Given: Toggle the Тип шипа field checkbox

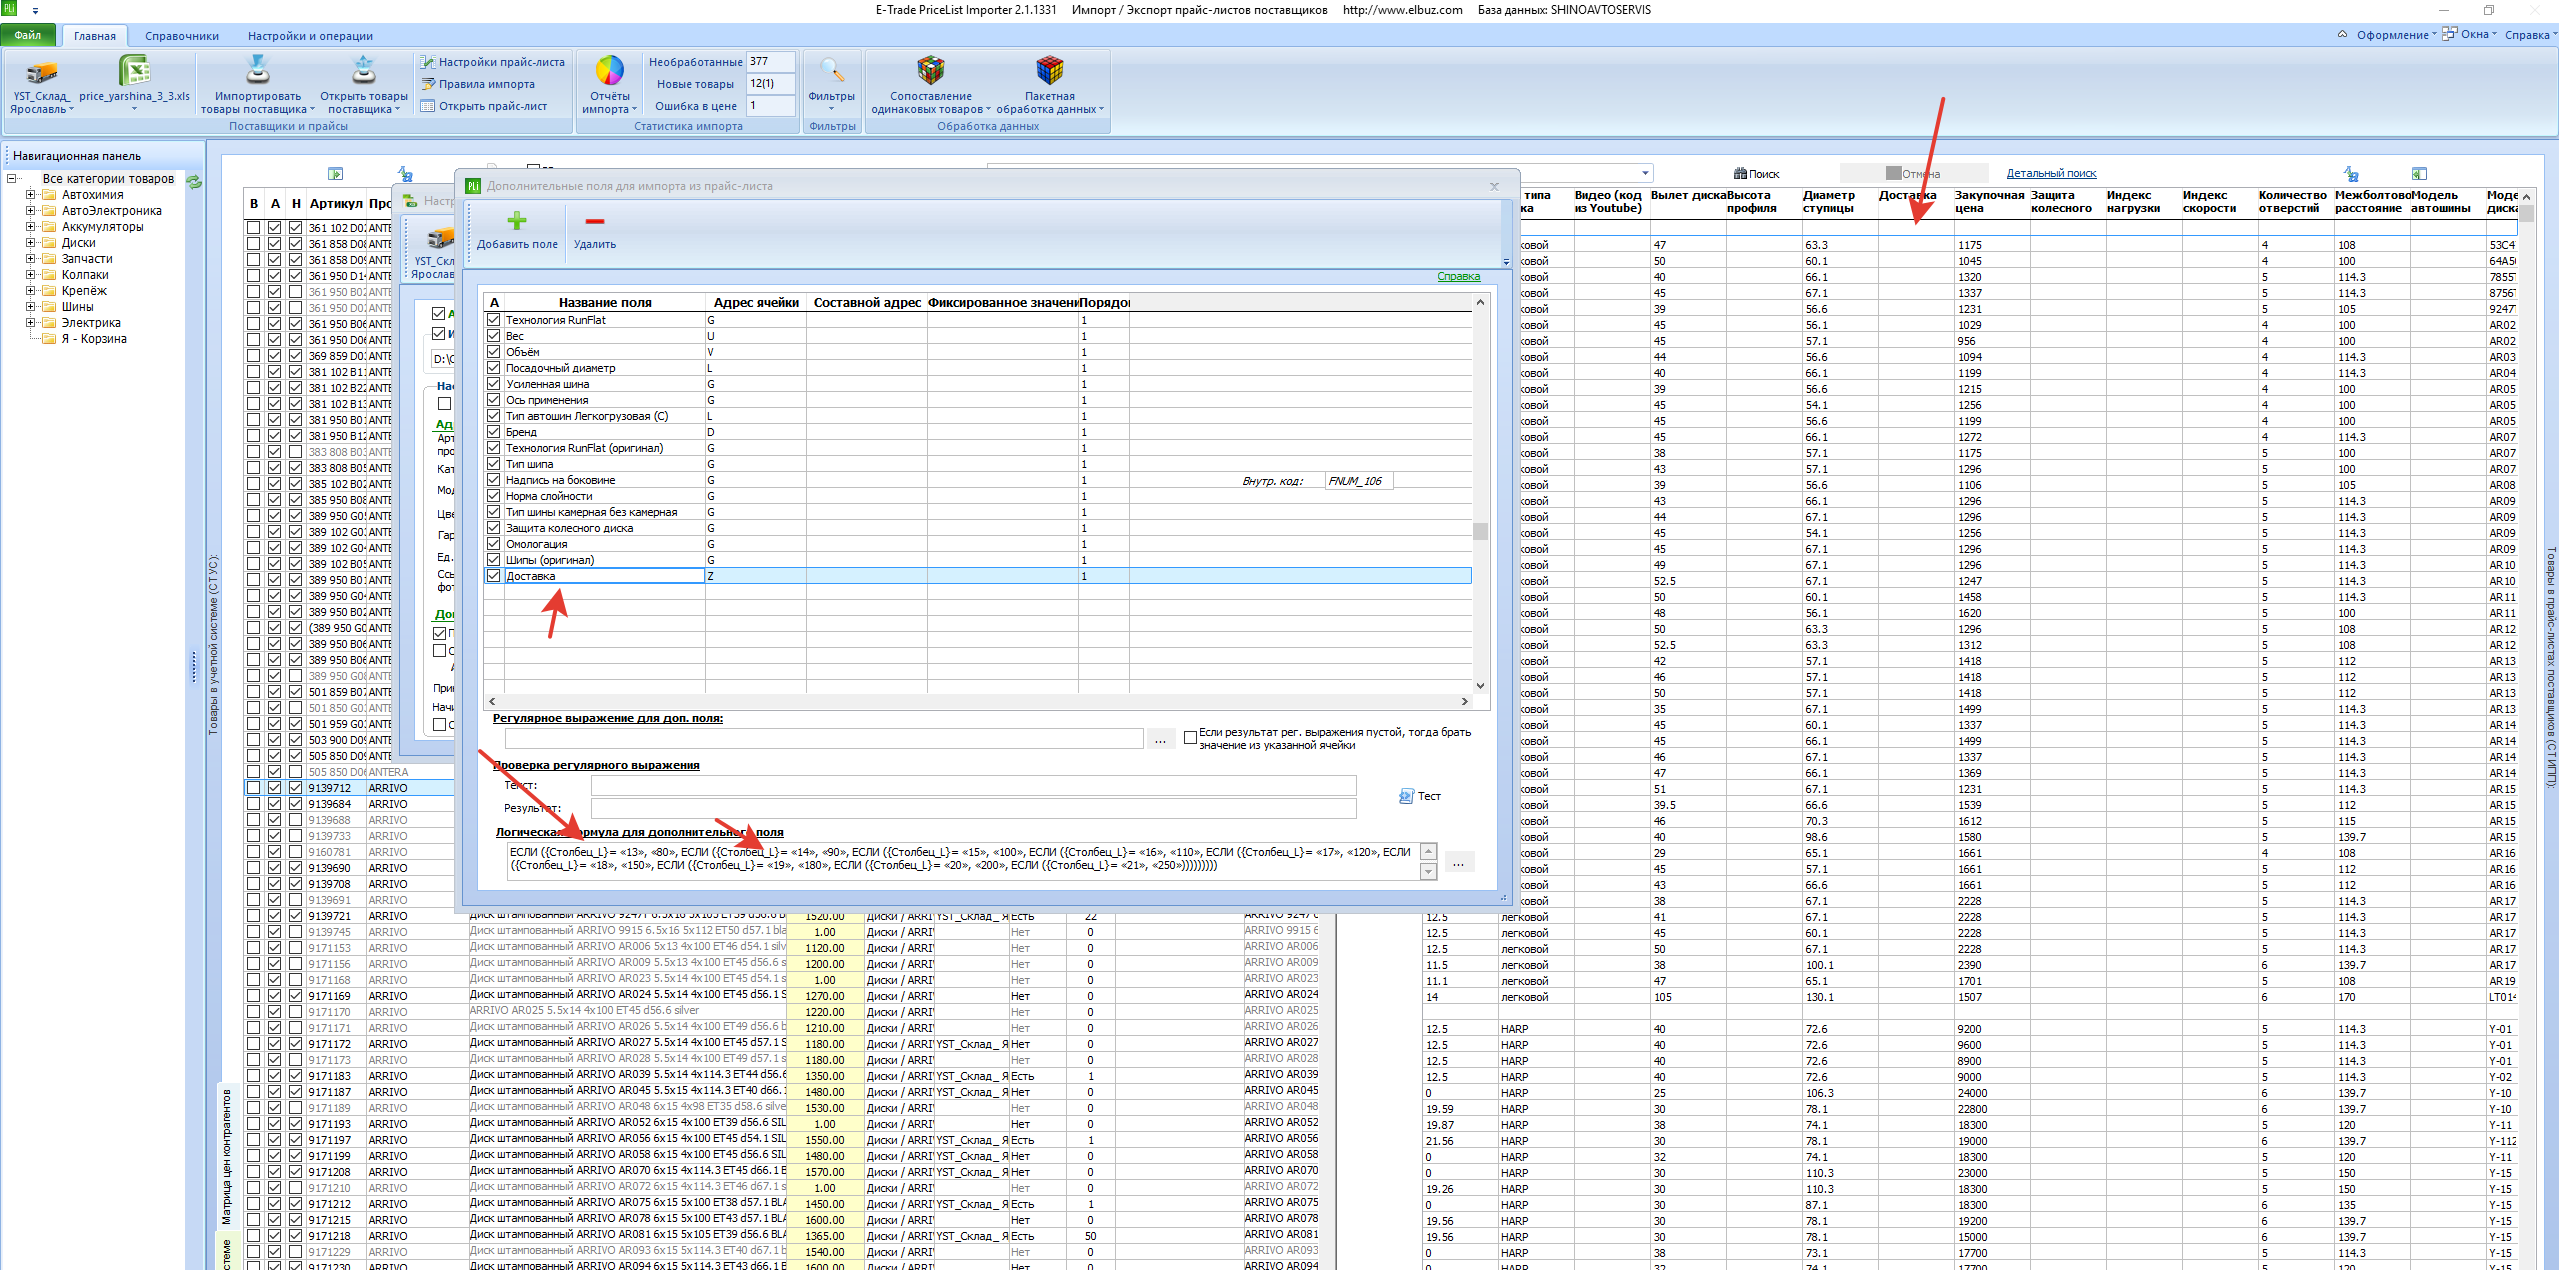Looking at the screenshot, I should tap(493, 464).
